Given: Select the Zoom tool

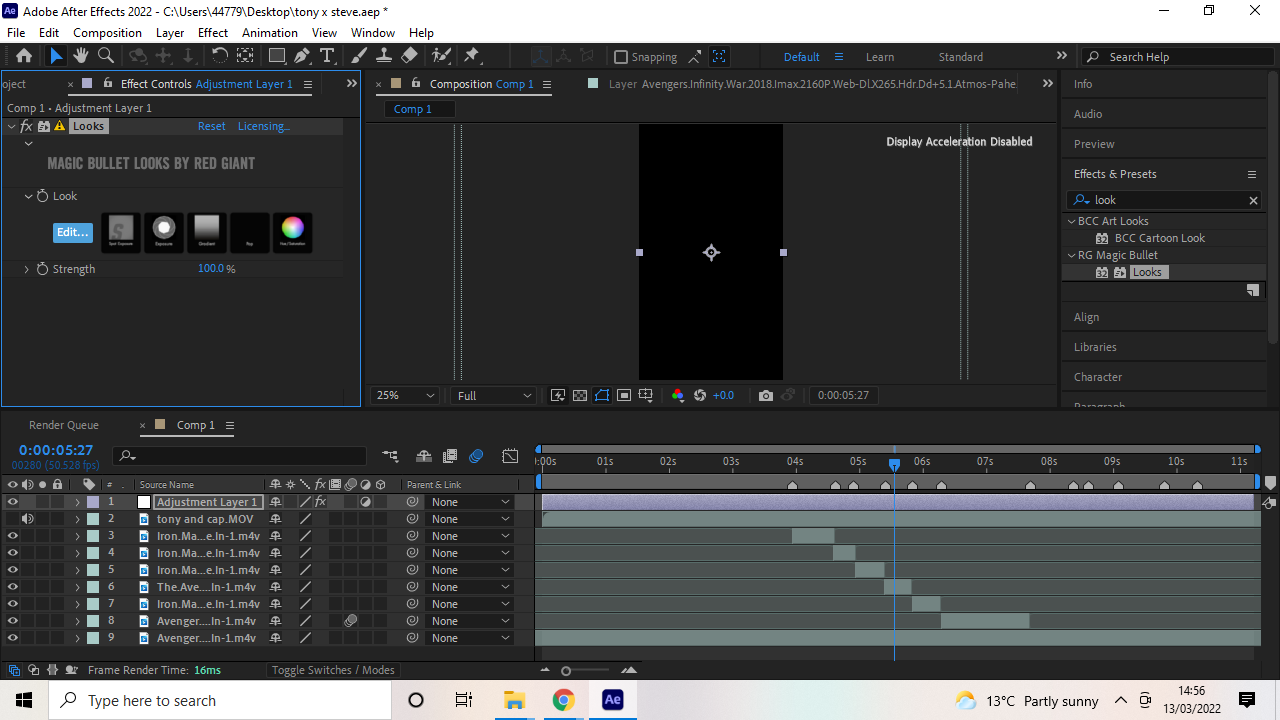Looking at the screenshot, I should (x=105, y=56).
